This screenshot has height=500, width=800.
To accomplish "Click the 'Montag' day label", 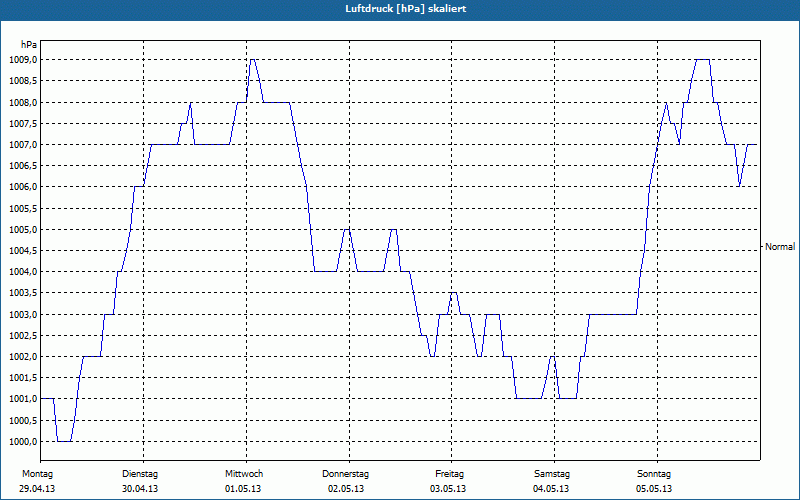I will coord(37,474).
